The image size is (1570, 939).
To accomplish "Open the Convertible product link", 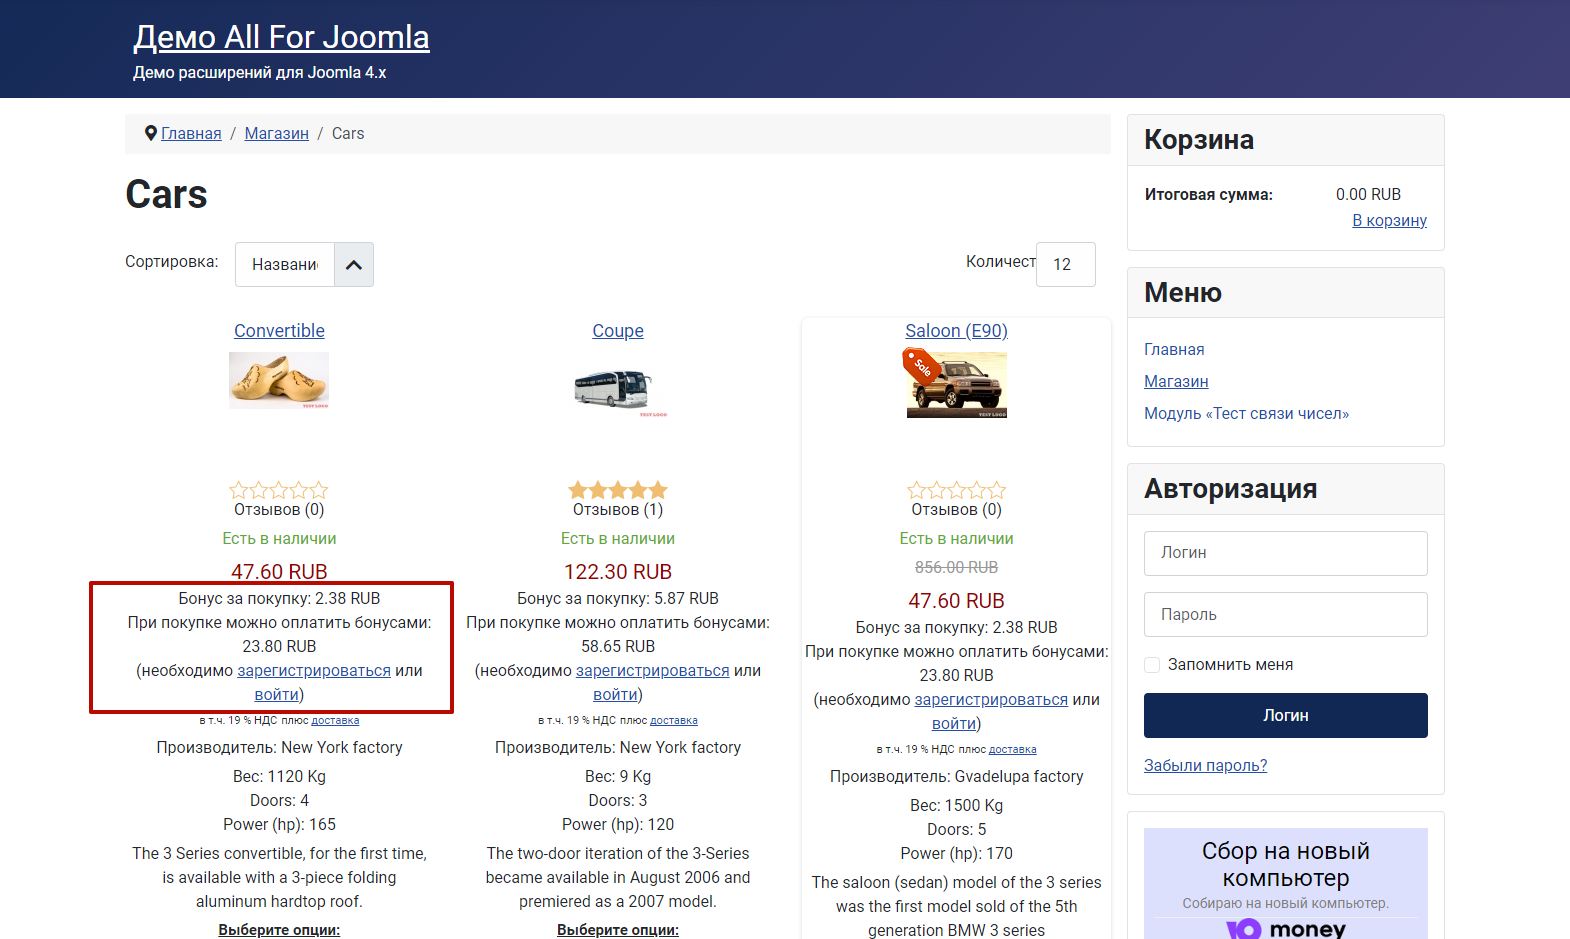I will click(279, 331).
